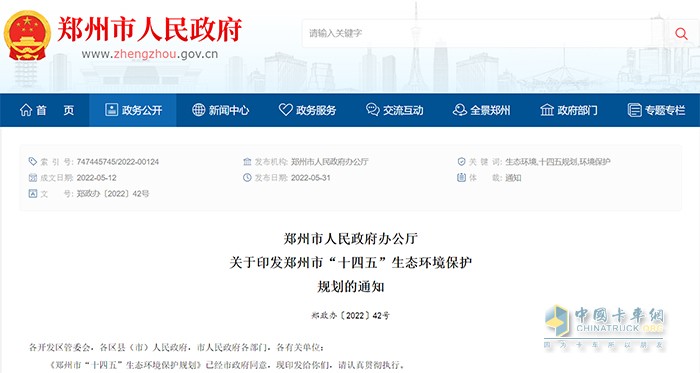Open 政务服务 menu item
This screenshot has width=700, height=373.
tap(316, 110)
